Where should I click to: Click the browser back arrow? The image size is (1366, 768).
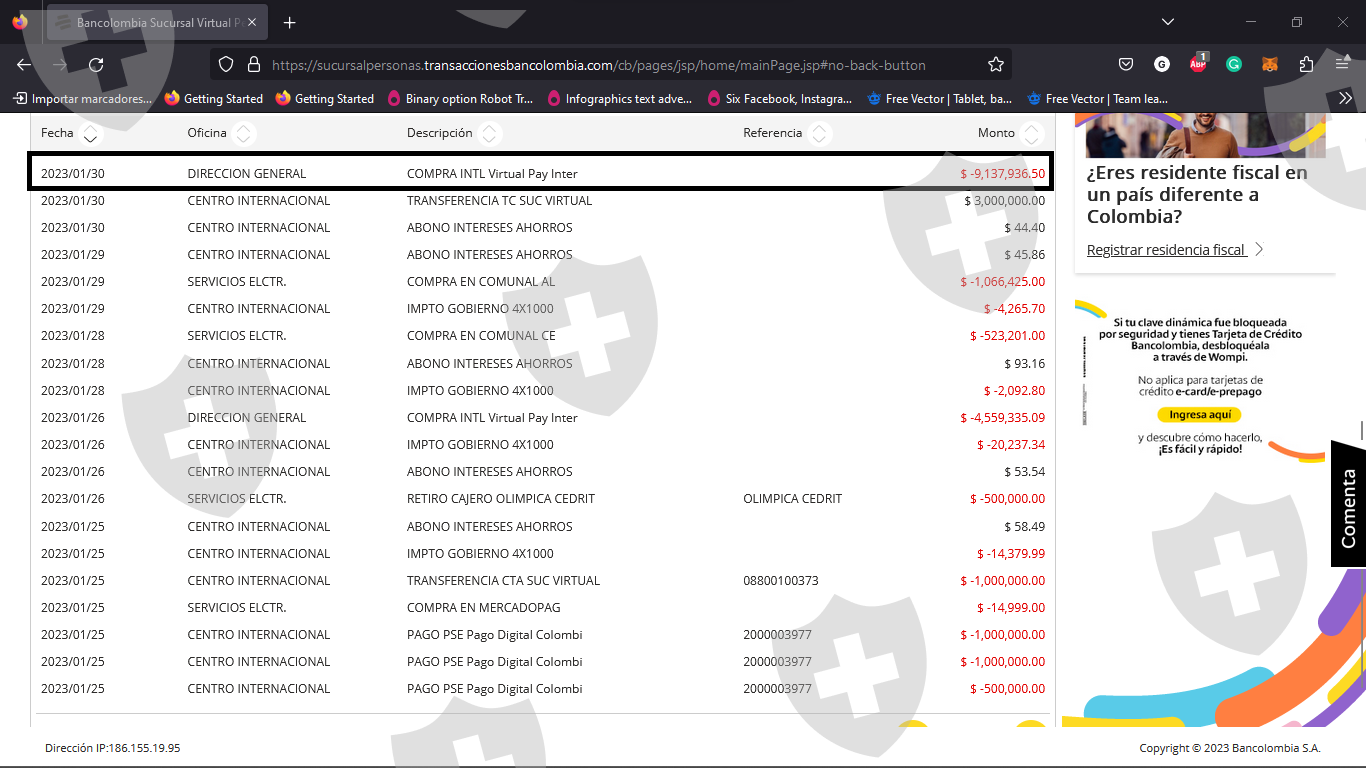(24, 65)
